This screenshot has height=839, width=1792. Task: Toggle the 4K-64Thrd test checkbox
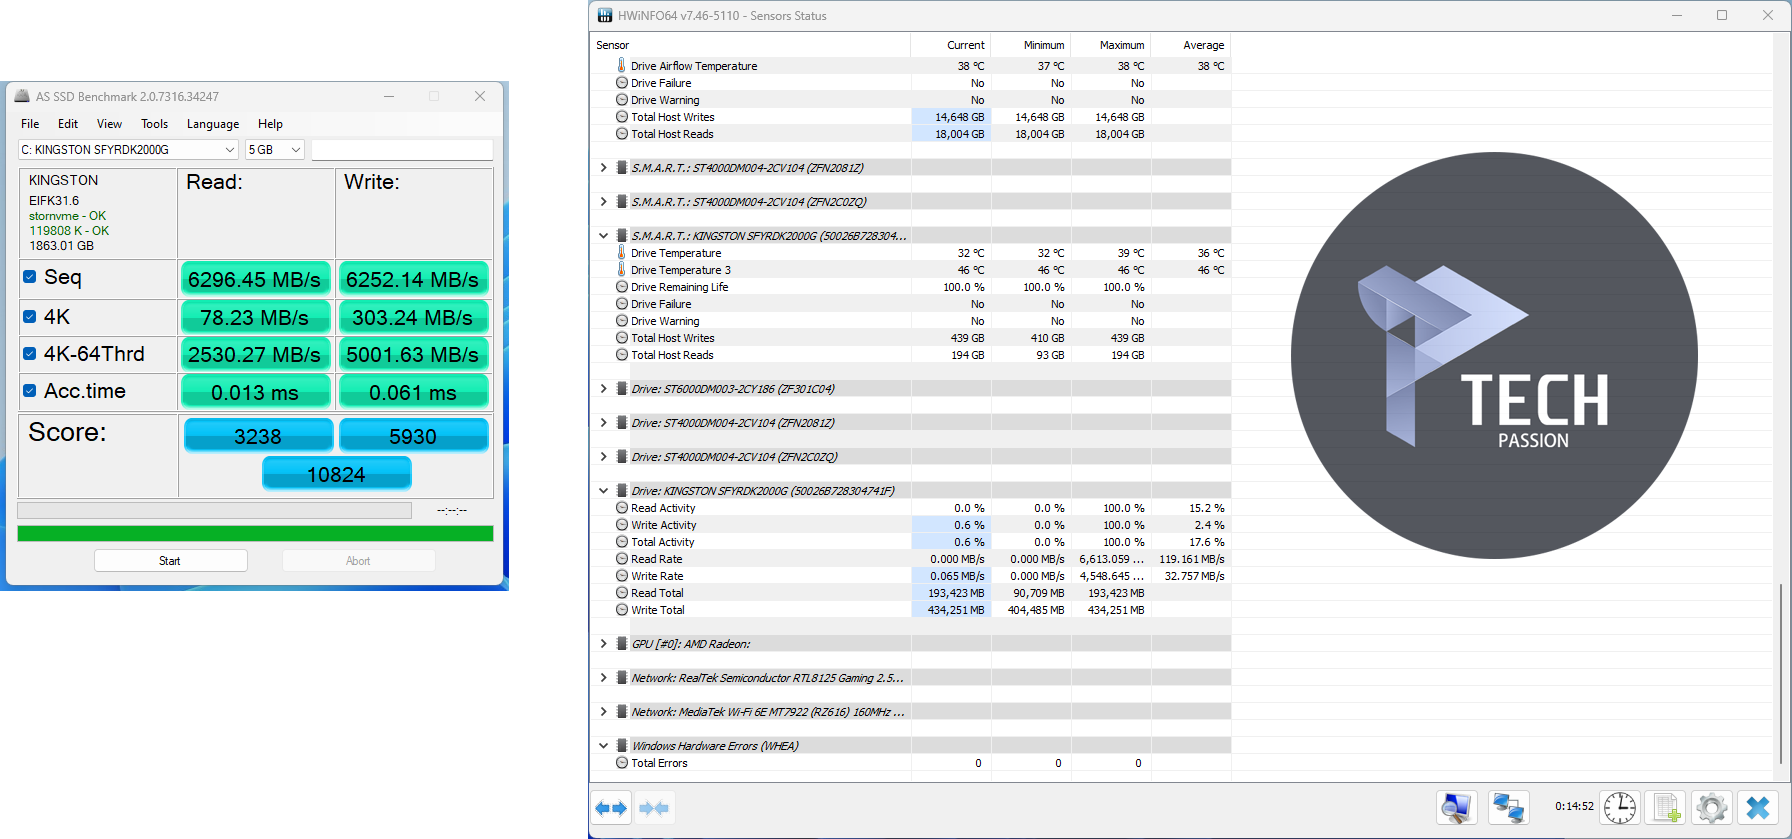click(x=30, y=354)
